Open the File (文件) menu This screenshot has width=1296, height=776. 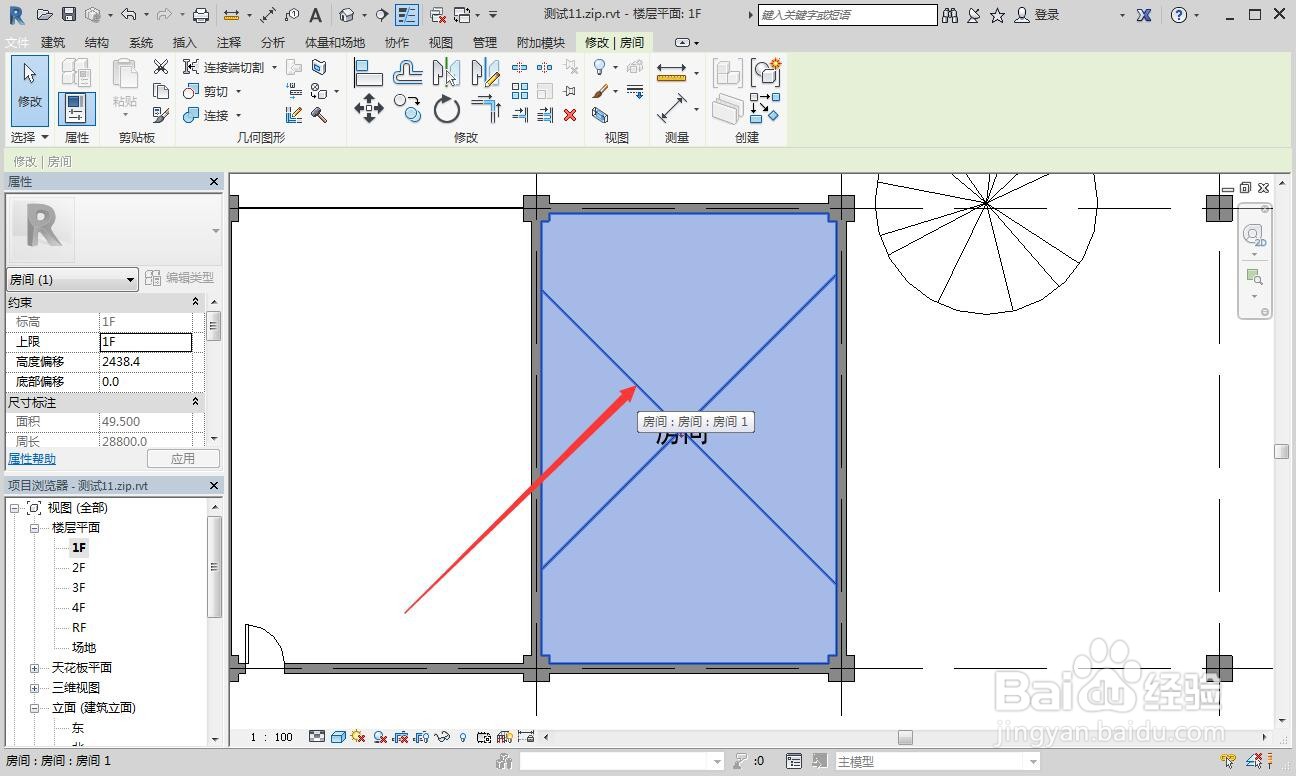pyautogui.click(x=17, y=43)
